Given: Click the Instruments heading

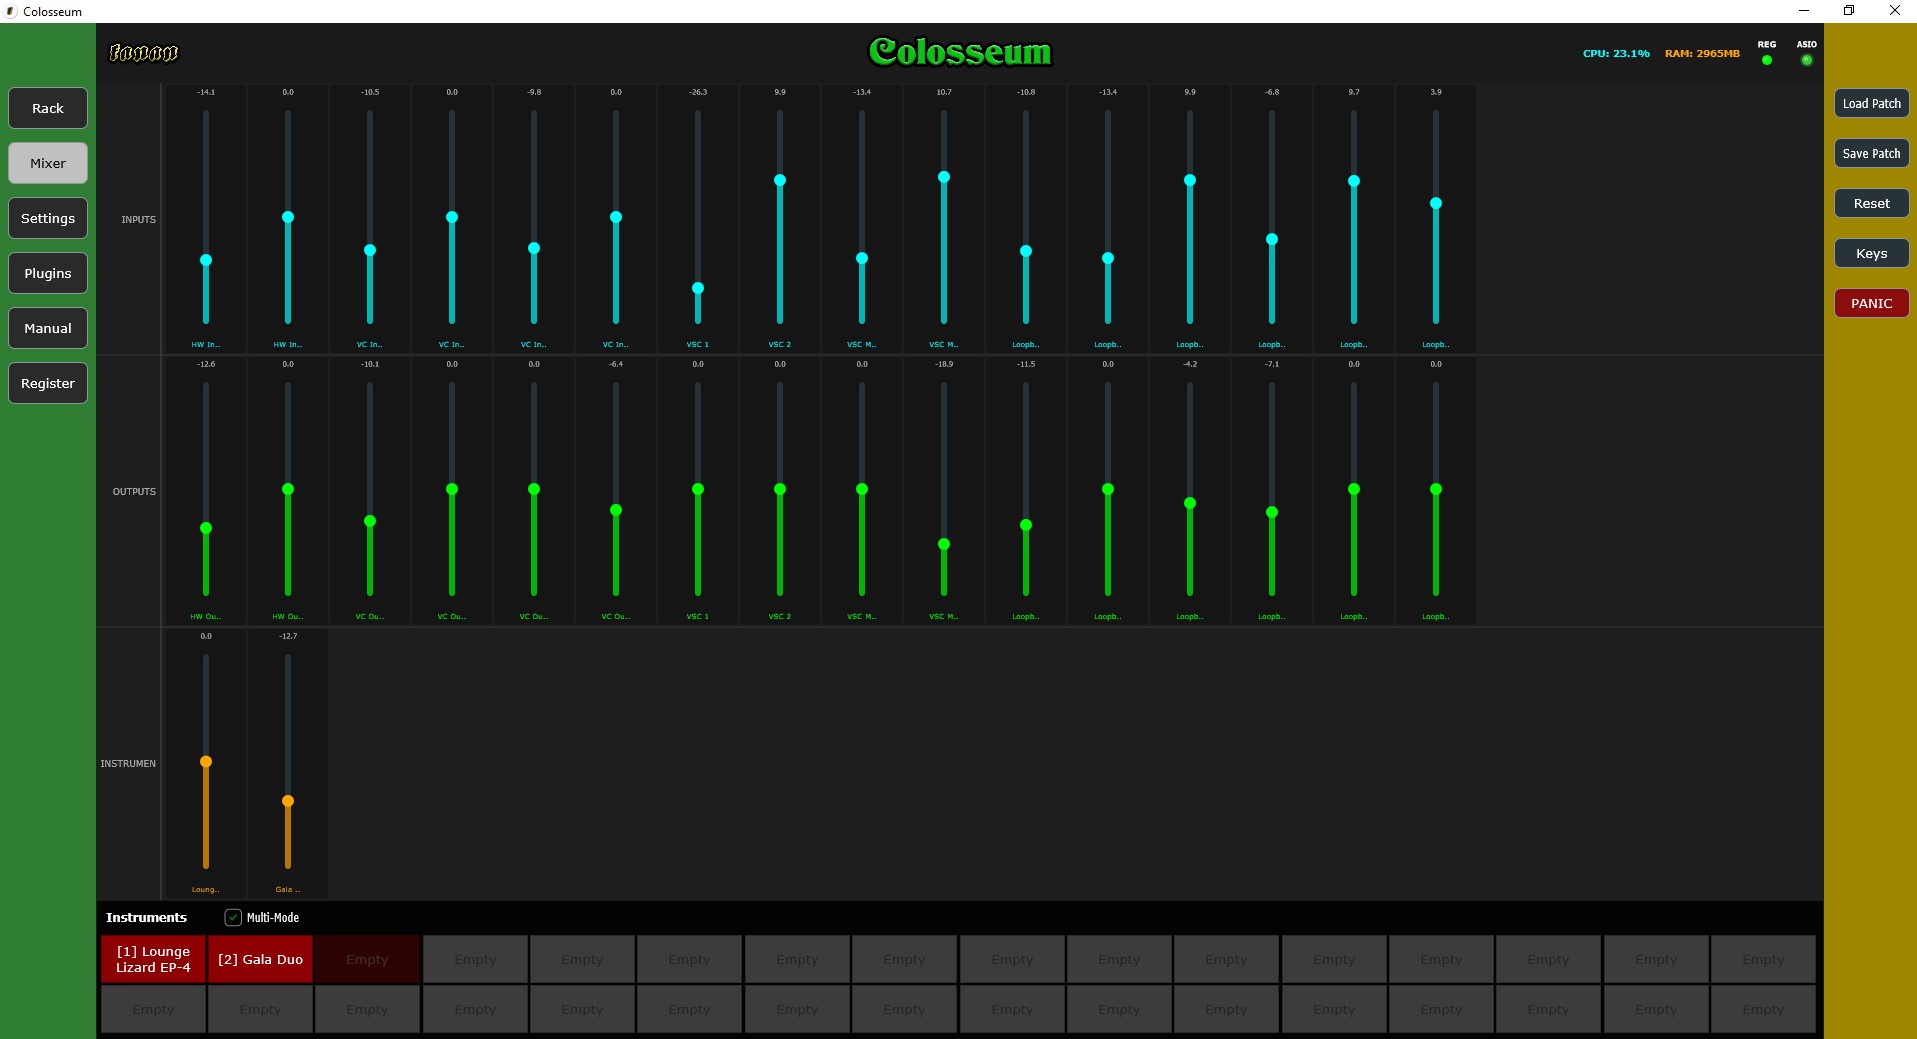Looking at the screenshot, I should tap(146, 917).
